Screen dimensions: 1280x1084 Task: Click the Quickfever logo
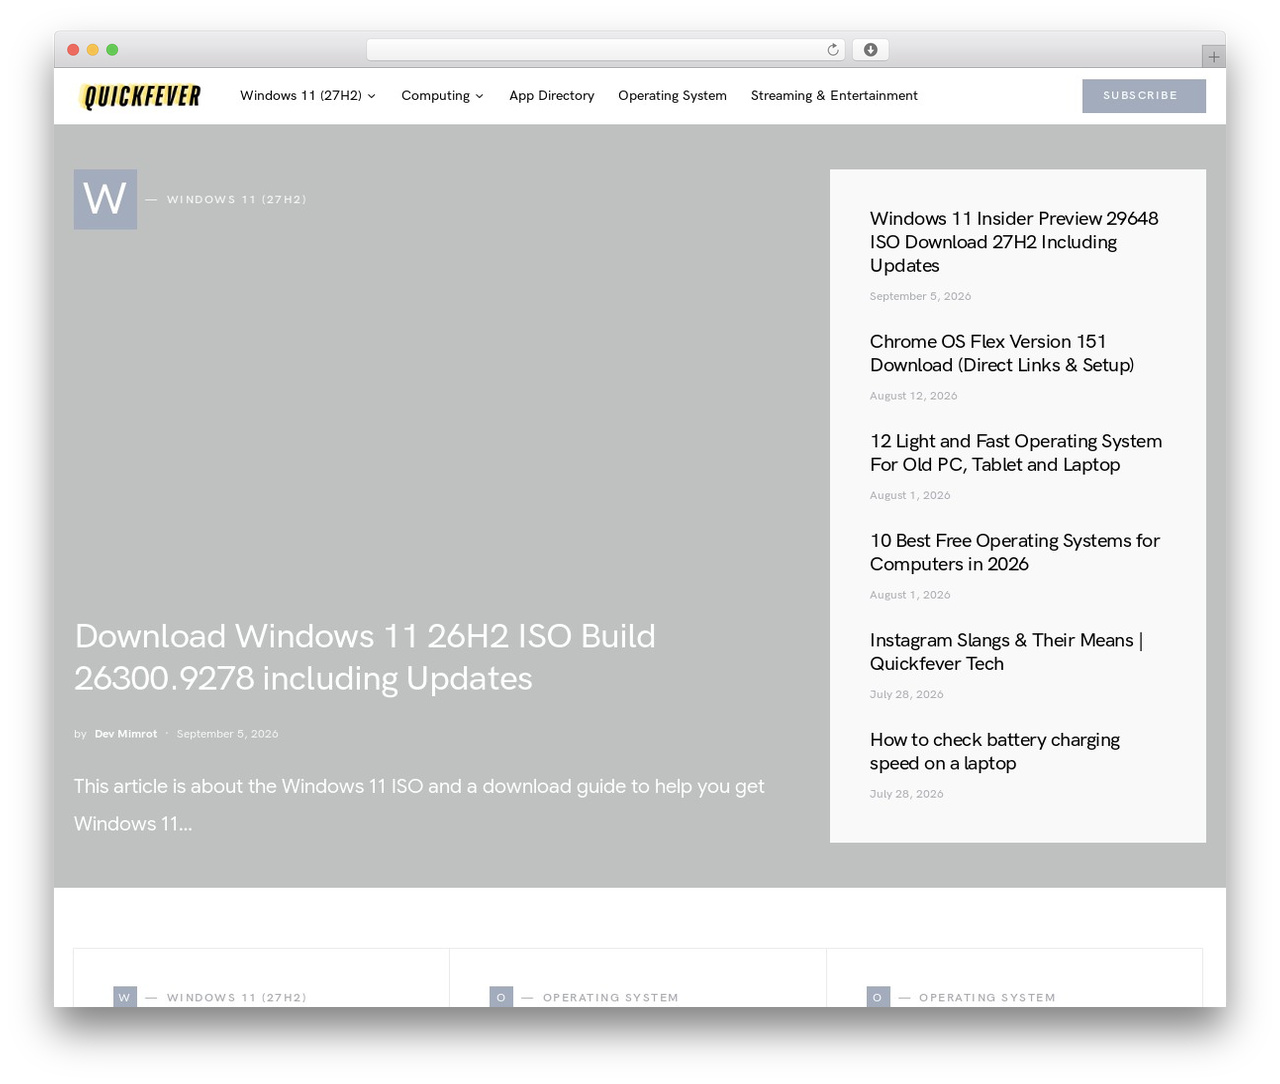click(x=141, y=96)
